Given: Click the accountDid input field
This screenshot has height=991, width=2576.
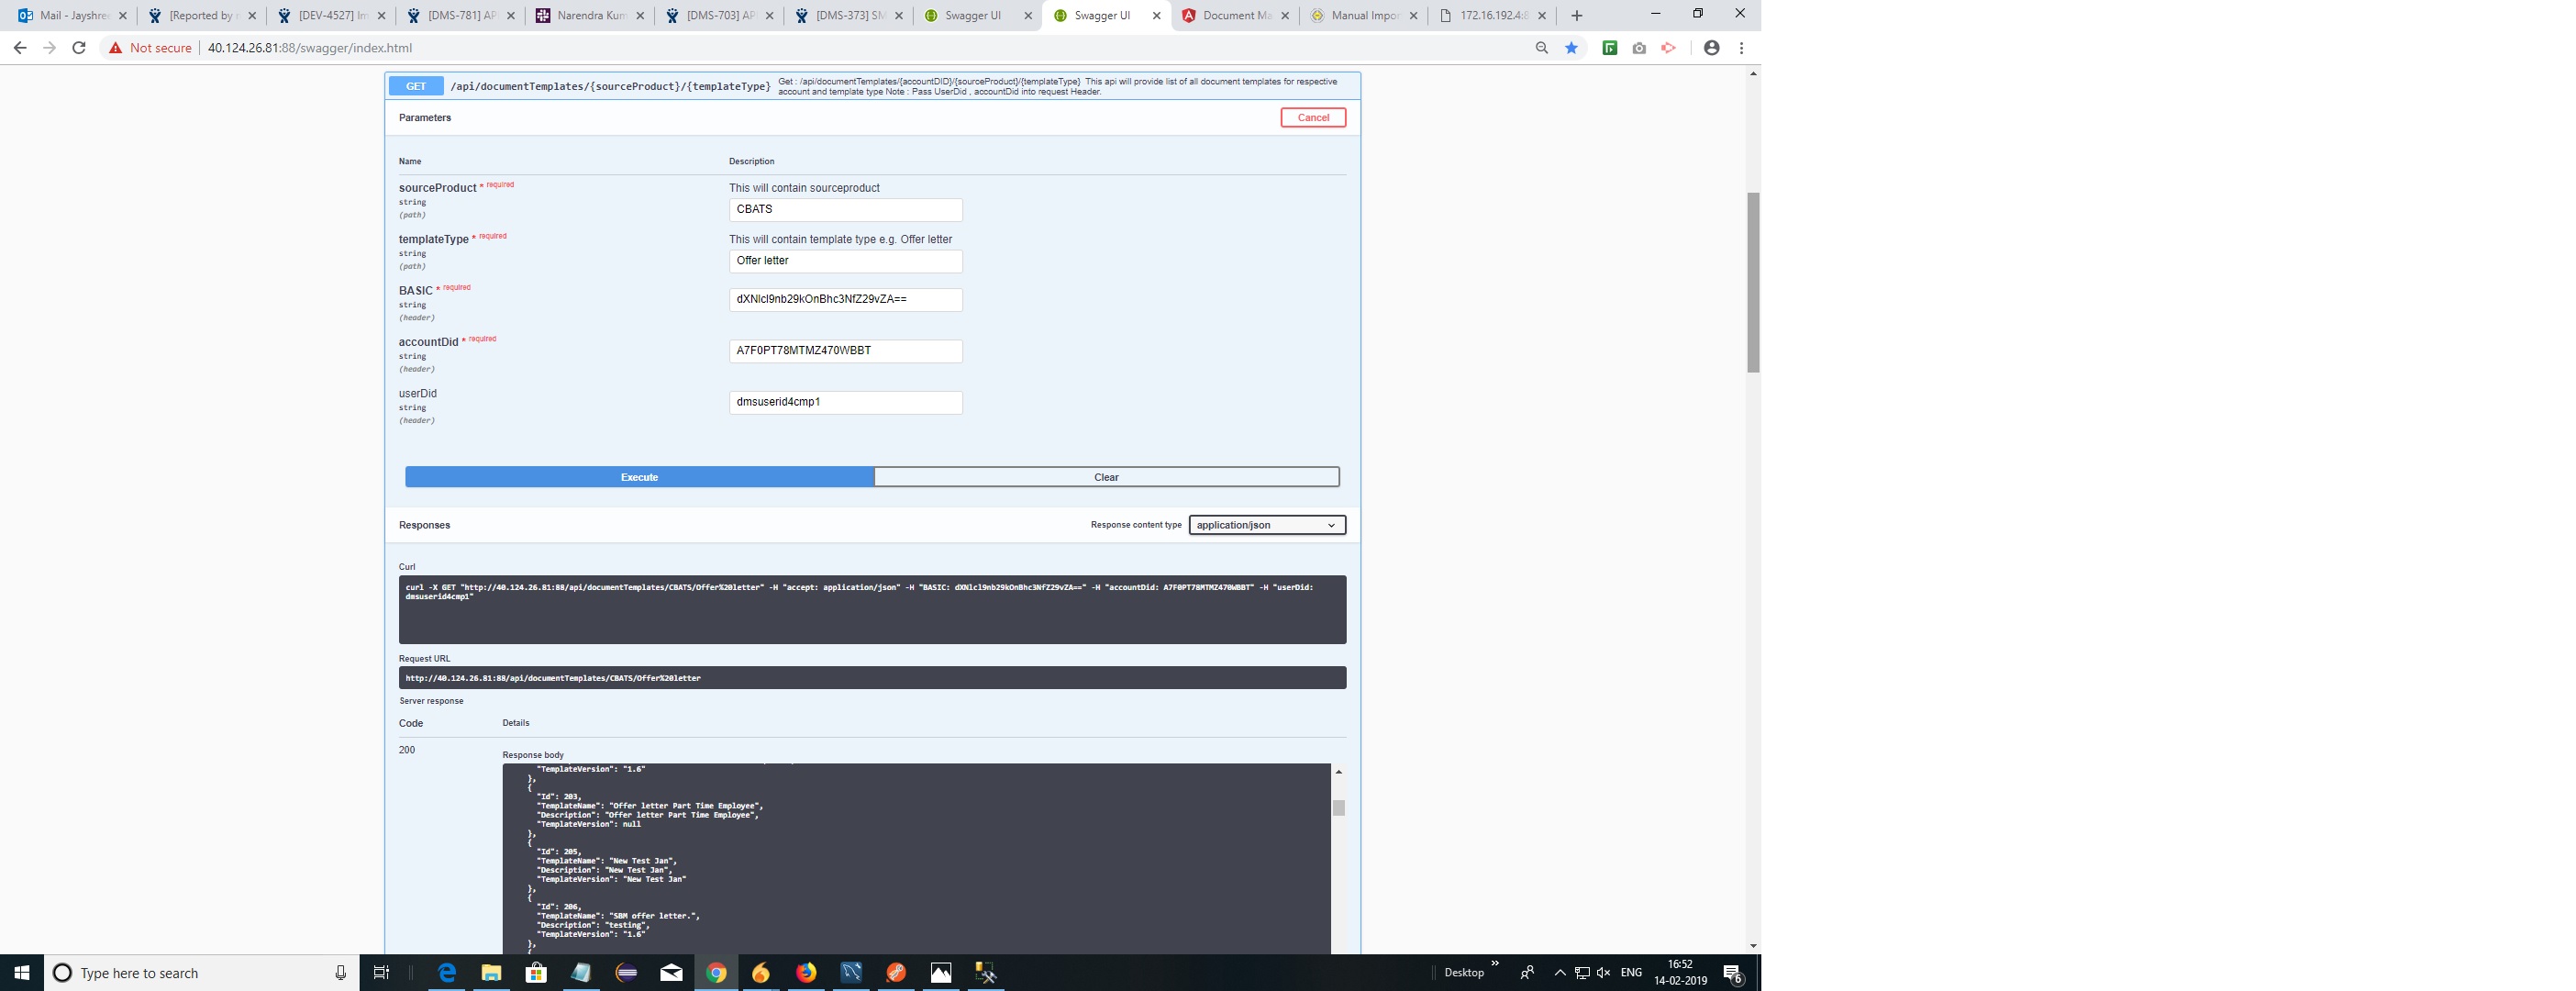Looking at the screenshot, I should coord(845,351).
